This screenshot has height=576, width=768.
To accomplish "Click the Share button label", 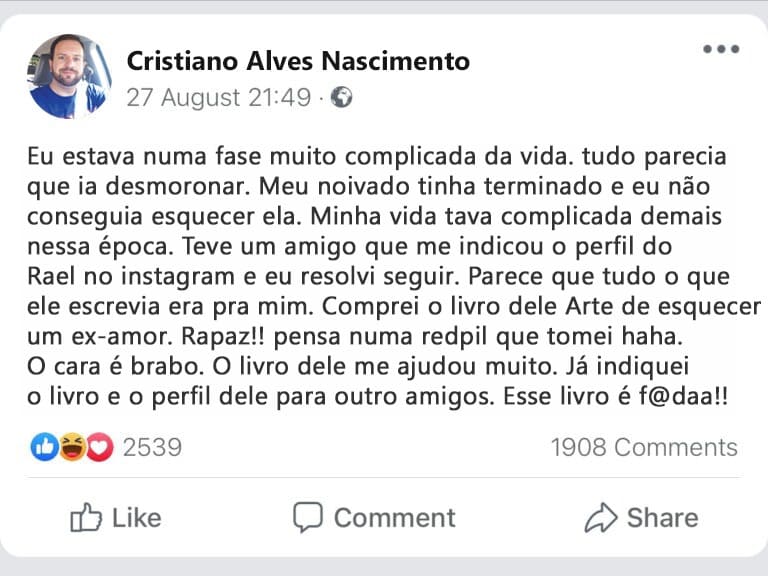I will point(662,517).
